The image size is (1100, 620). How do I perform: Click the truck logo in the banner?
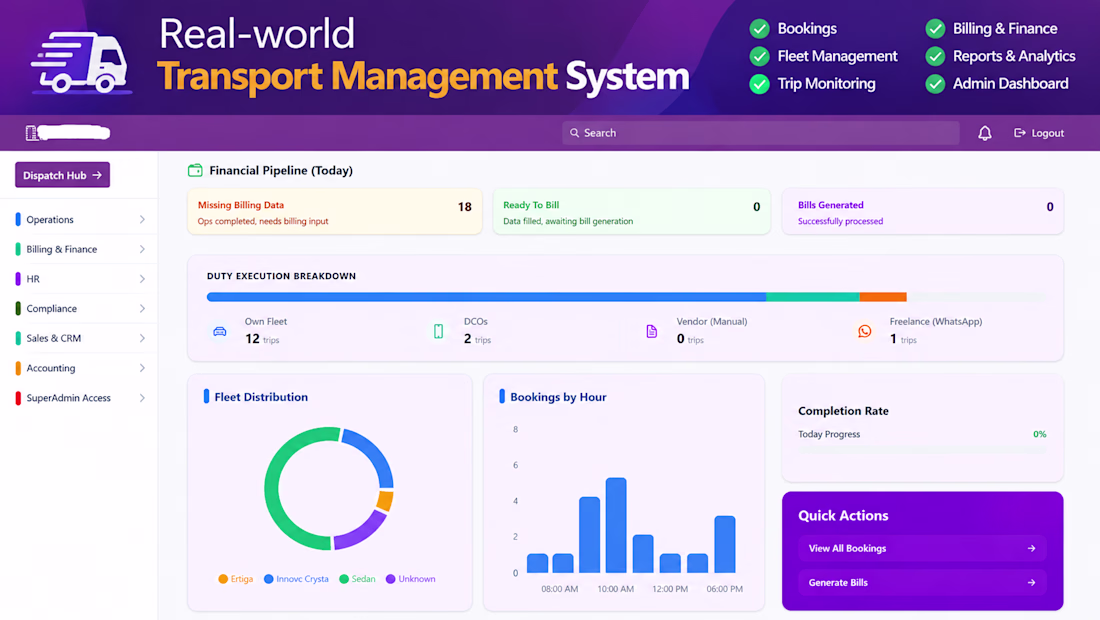coord(81,62)
